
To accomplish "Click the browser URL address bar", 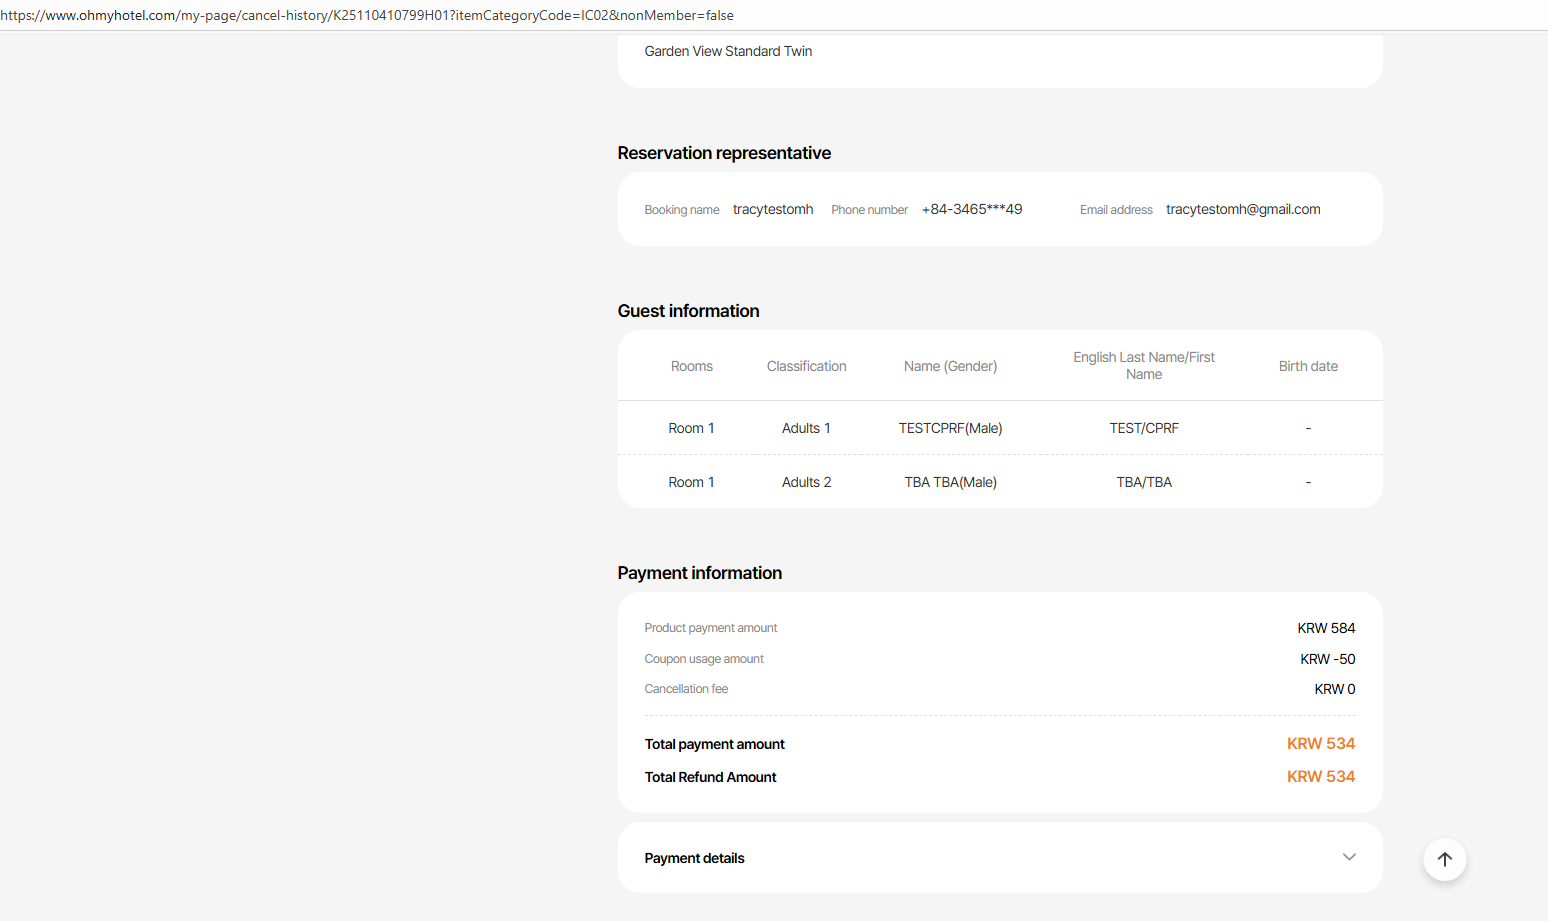I will tap(367, 15).
